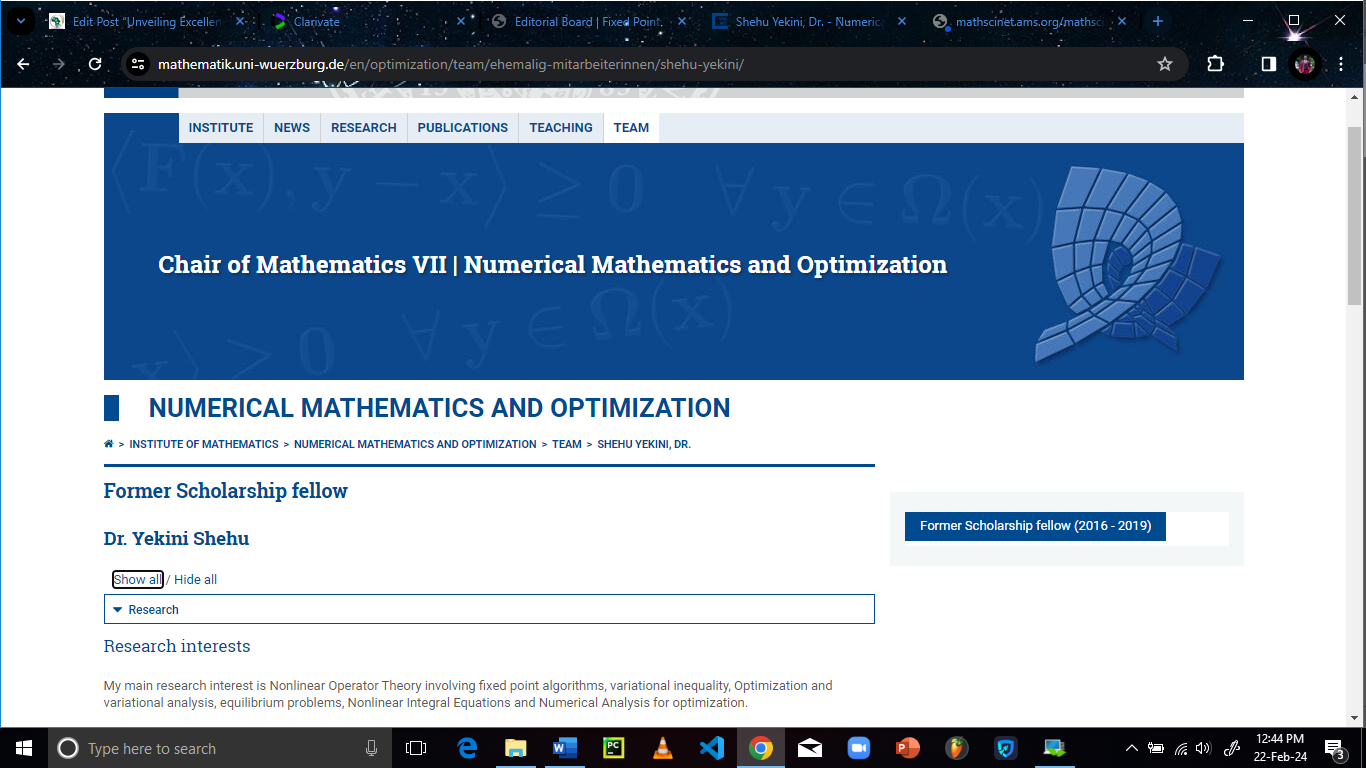Open VLC media player from taskbar
This screenshot has width=1366, height=768.
click(662, 748)
